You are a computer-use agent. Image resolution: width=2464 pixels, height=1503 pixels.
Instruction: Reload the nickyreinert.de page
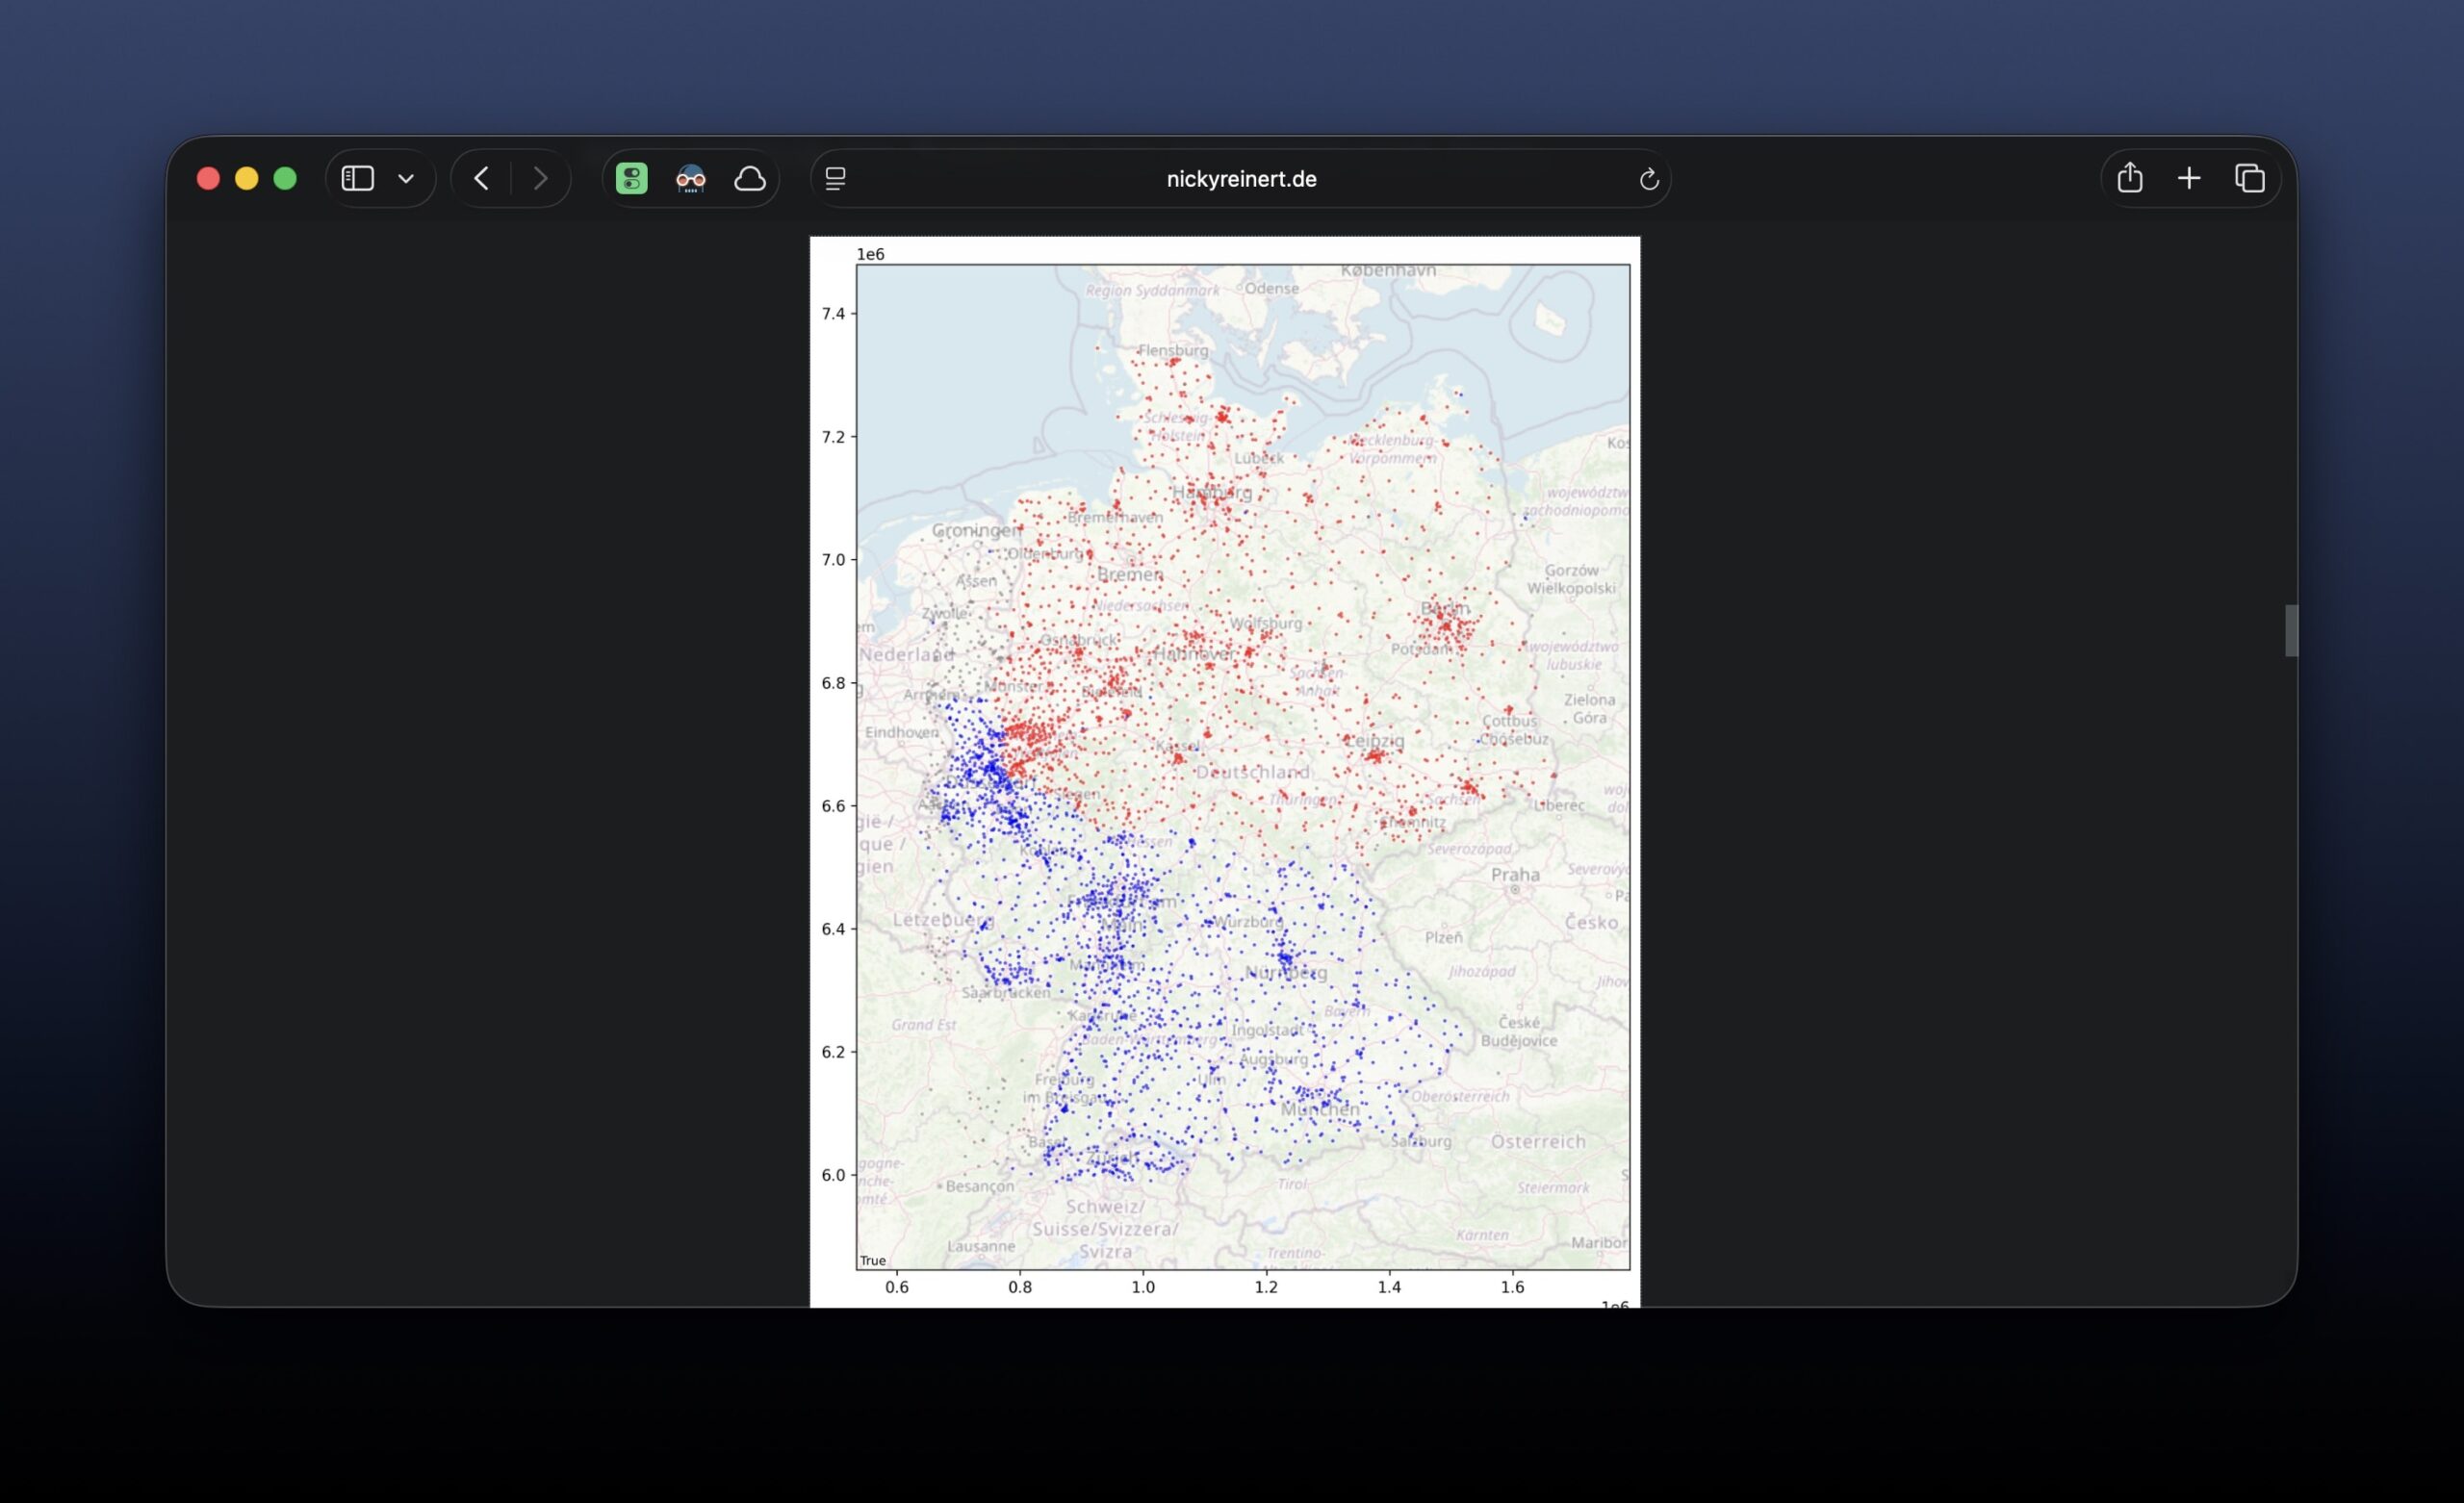(1648, 178)
